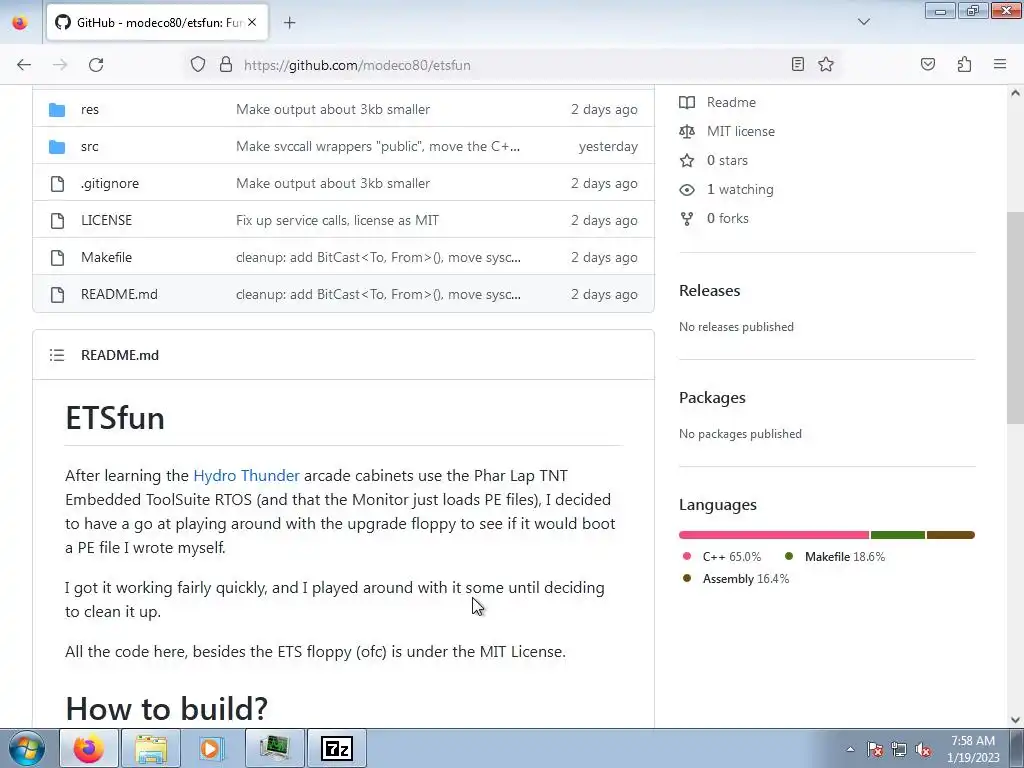Open README.md in file list
The height and width of the screenshot is (768, 1024).
[120, 295]
